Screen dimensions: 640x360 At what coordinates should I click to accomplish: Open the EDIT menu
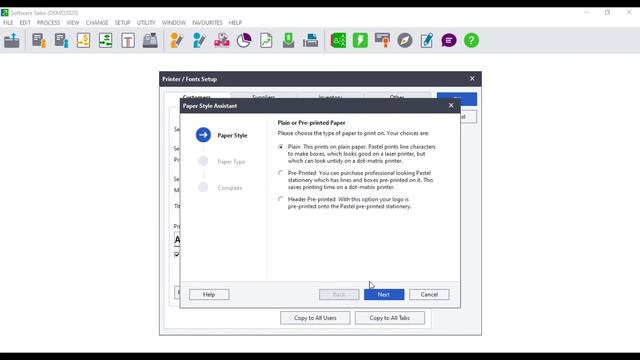coord(25,22)
